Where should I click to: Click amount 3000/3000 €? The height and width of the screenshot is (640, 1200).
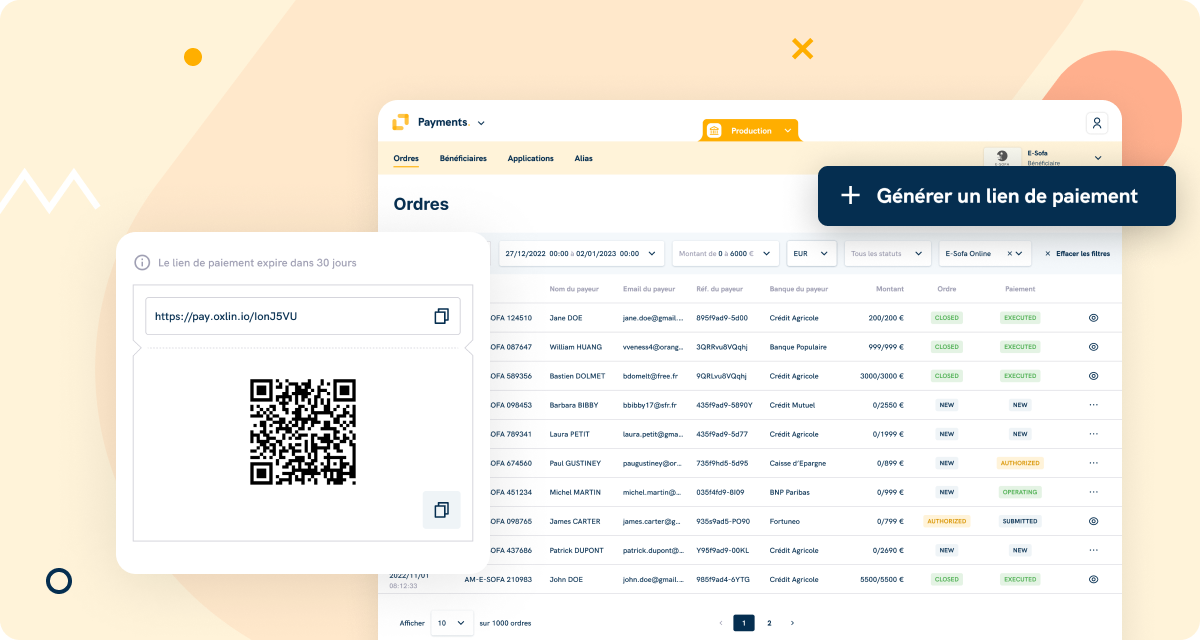(882, 376)
